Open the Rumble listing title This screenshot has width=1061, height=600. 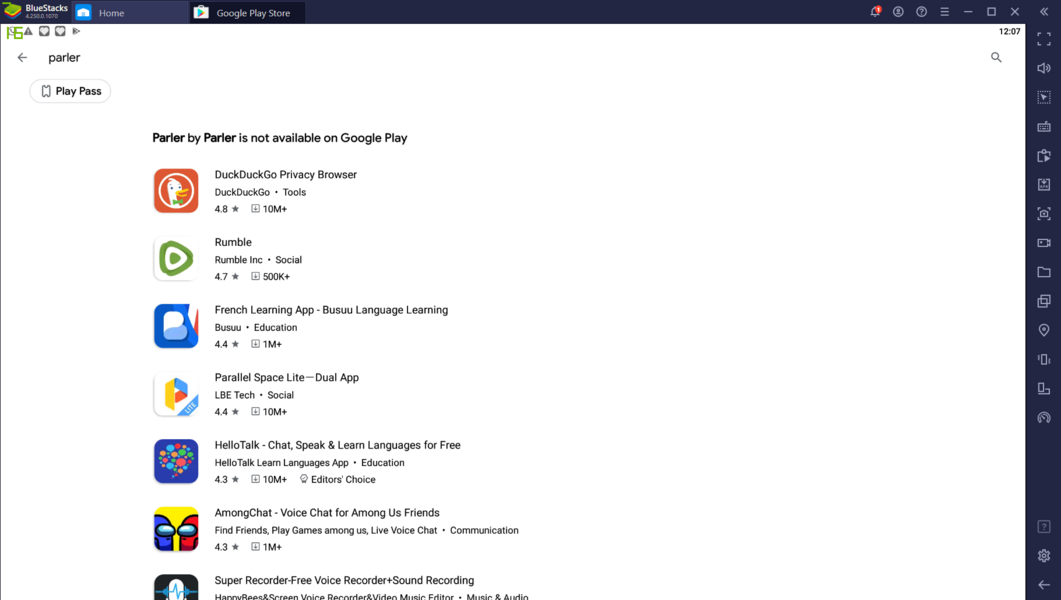pos(233,242)
